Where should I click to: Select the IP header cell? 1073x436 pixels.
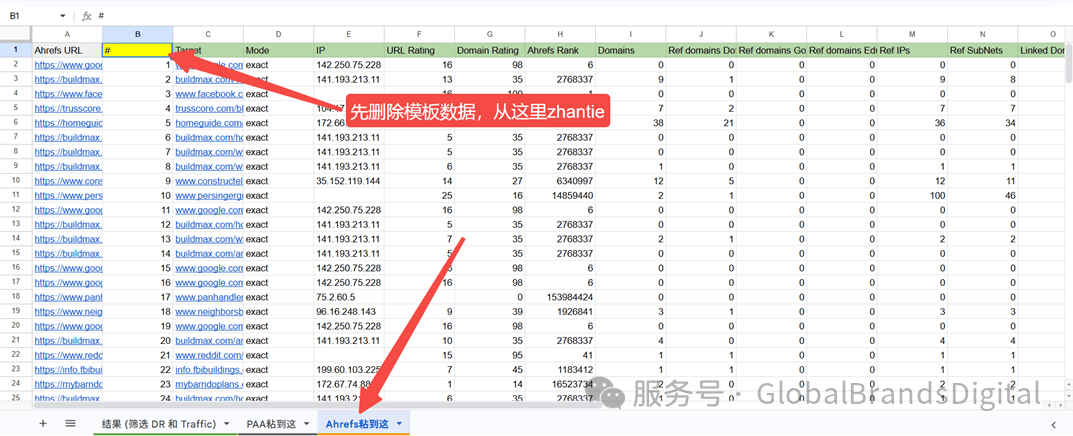(x=349, y=50)
